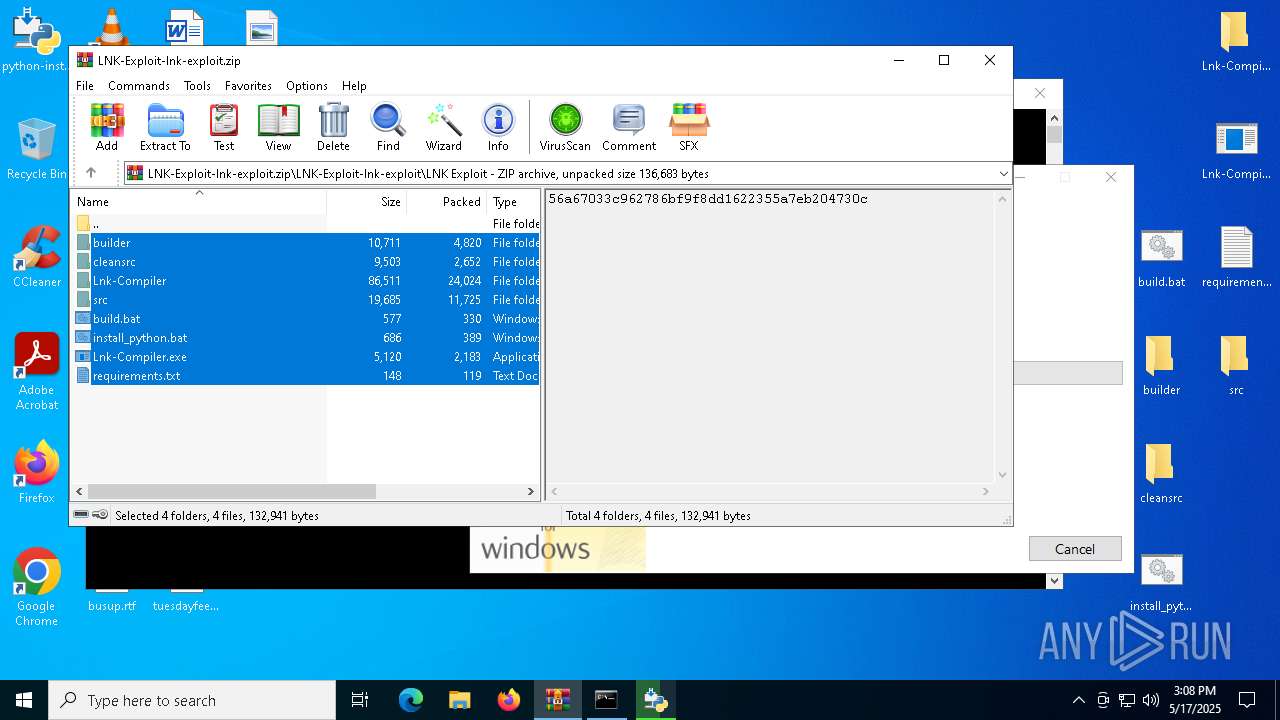Select the Lnk-Compiler folder row
Image resolution: width=1280 pixels, height=720 pixels.
point(306,281)
